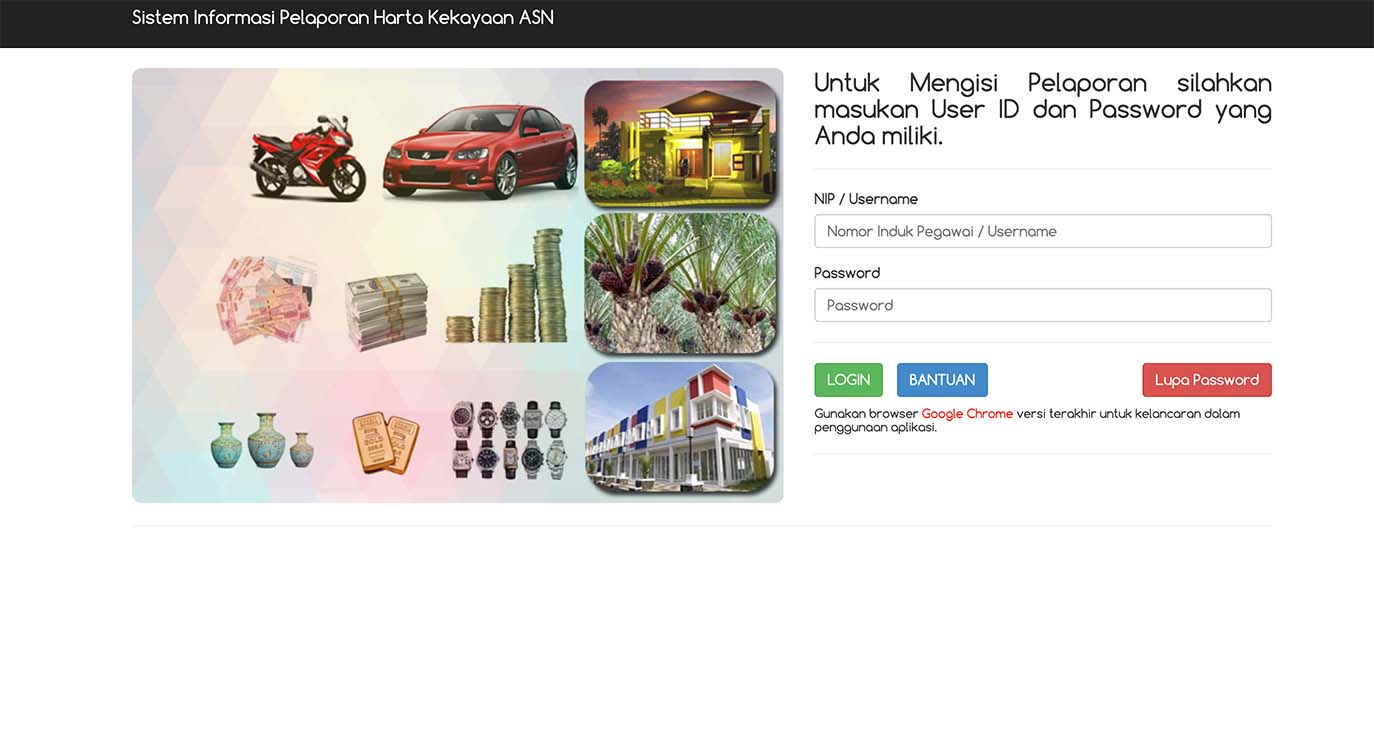Screen dimensions: 1374x735
Task: Select the stacked gold coins image
Action: coord(507,290)
